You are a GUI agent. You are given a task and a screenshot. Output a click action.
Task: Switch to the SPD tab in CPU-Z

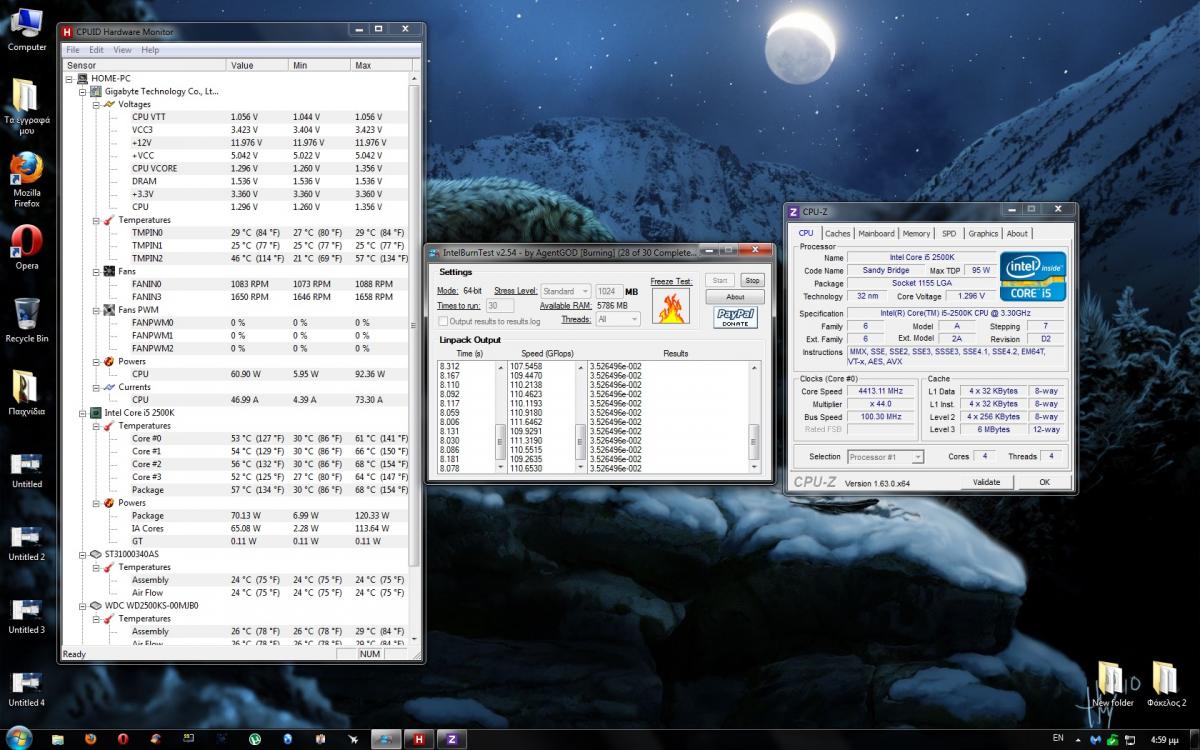[948, 233]
